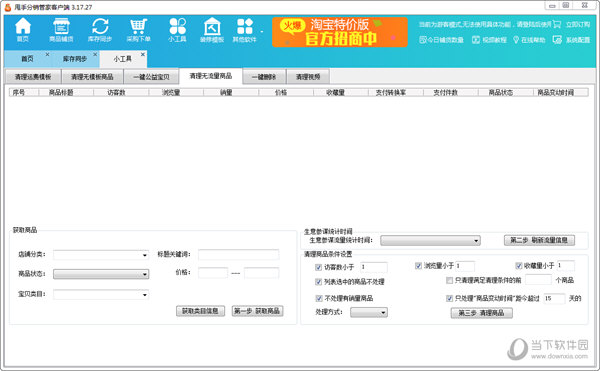This screenshot has width=600, height=371.
Task: Switch to the 库存同步 page tab
Action: coord(75,59)
